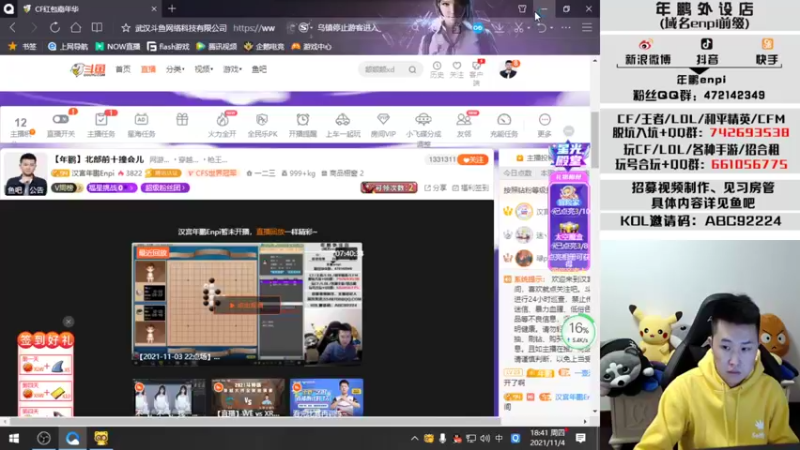Click the orange 关注 follow button
Image resolution: width=800 pixels, height=450 pixels.
pyautogui.click(x=473, y=160)
